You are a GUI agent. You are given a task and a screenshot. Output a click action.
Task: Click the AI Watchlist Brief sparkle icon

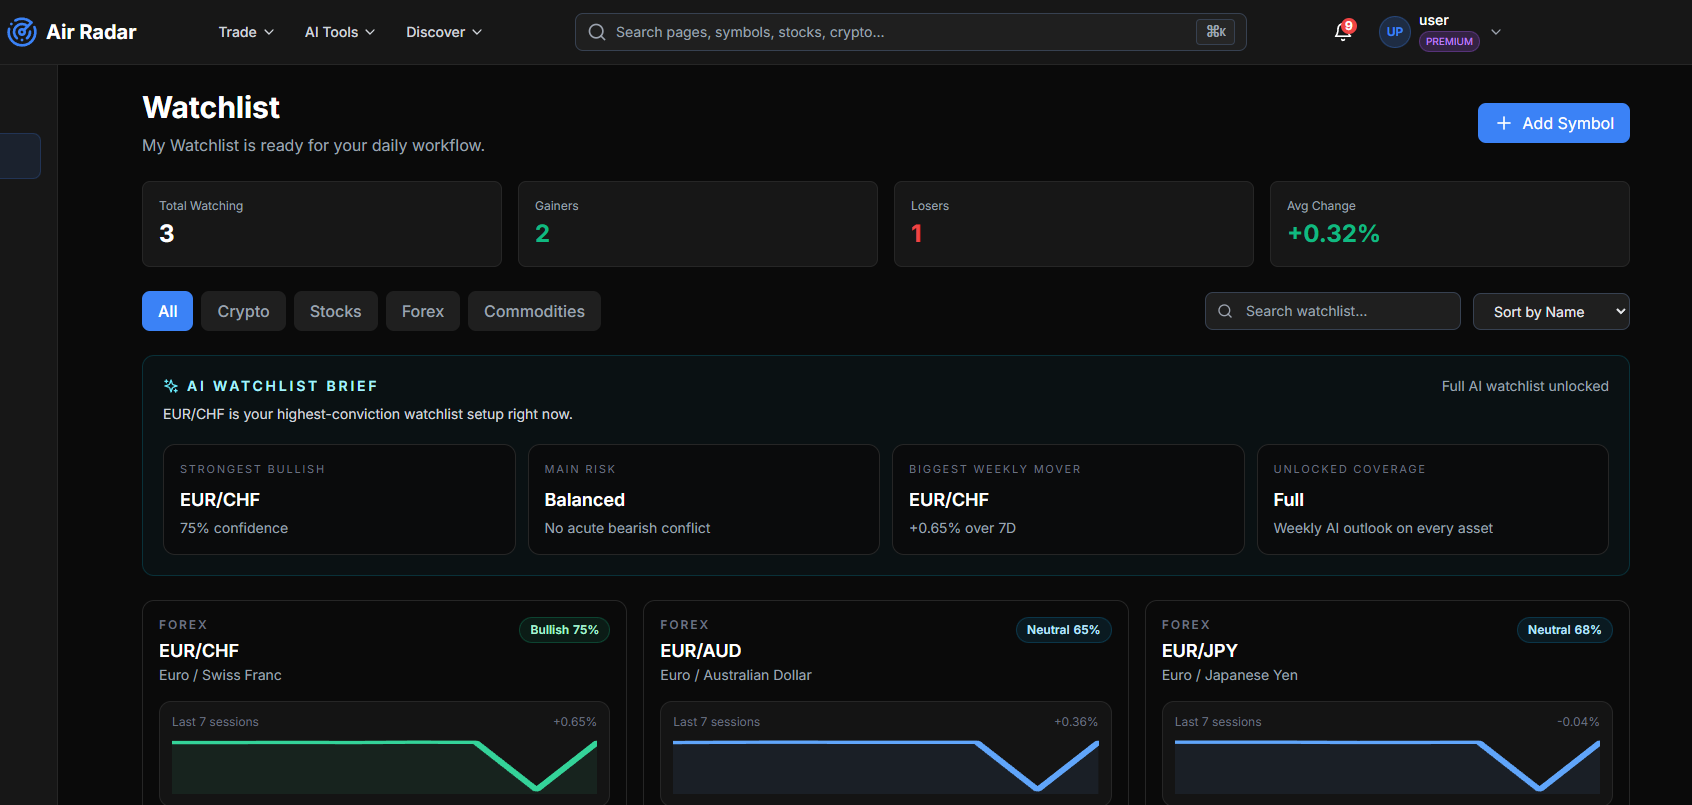tap(171, 386)
